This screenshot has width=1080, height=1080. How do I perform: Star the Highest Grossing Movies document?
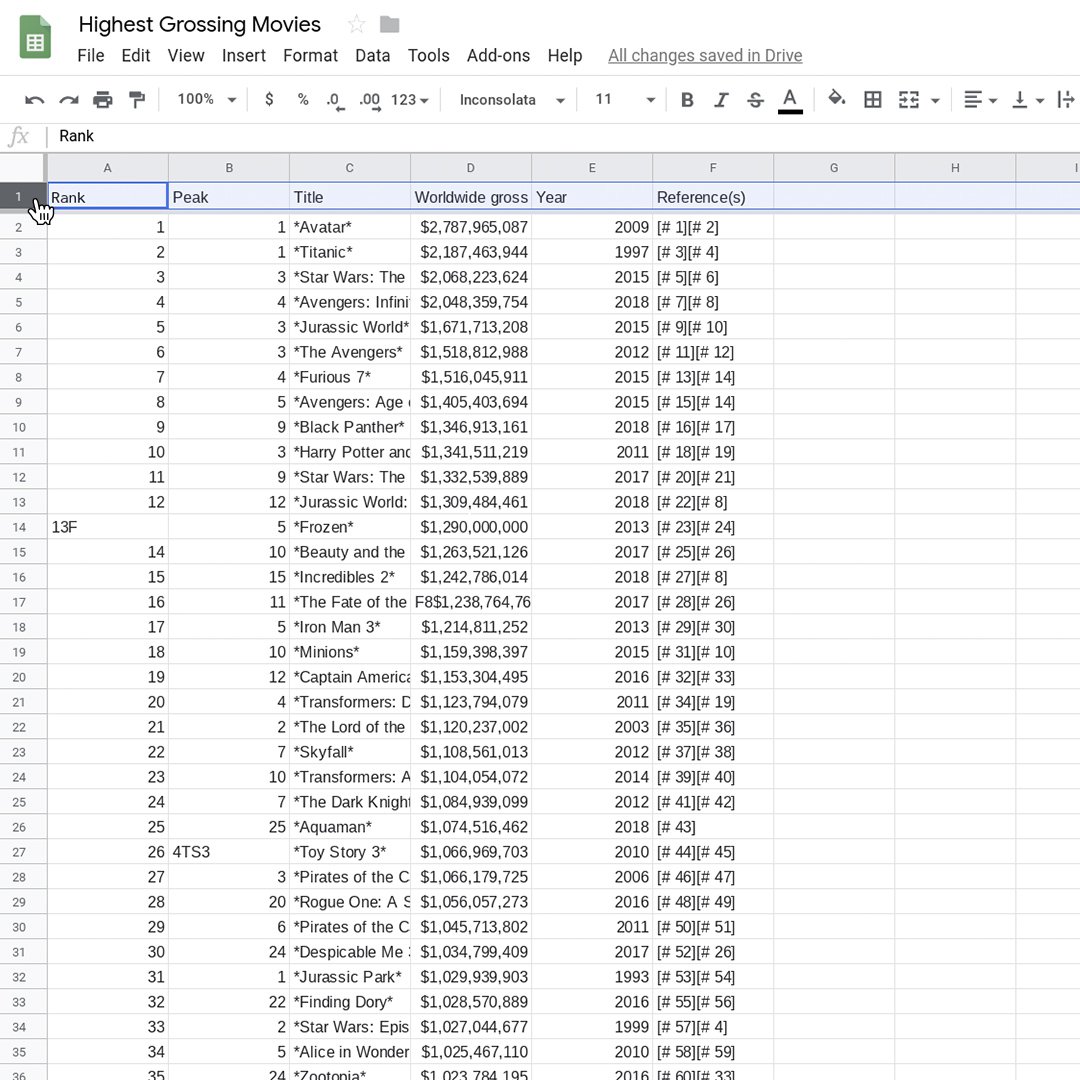click(x=356, y=25)
